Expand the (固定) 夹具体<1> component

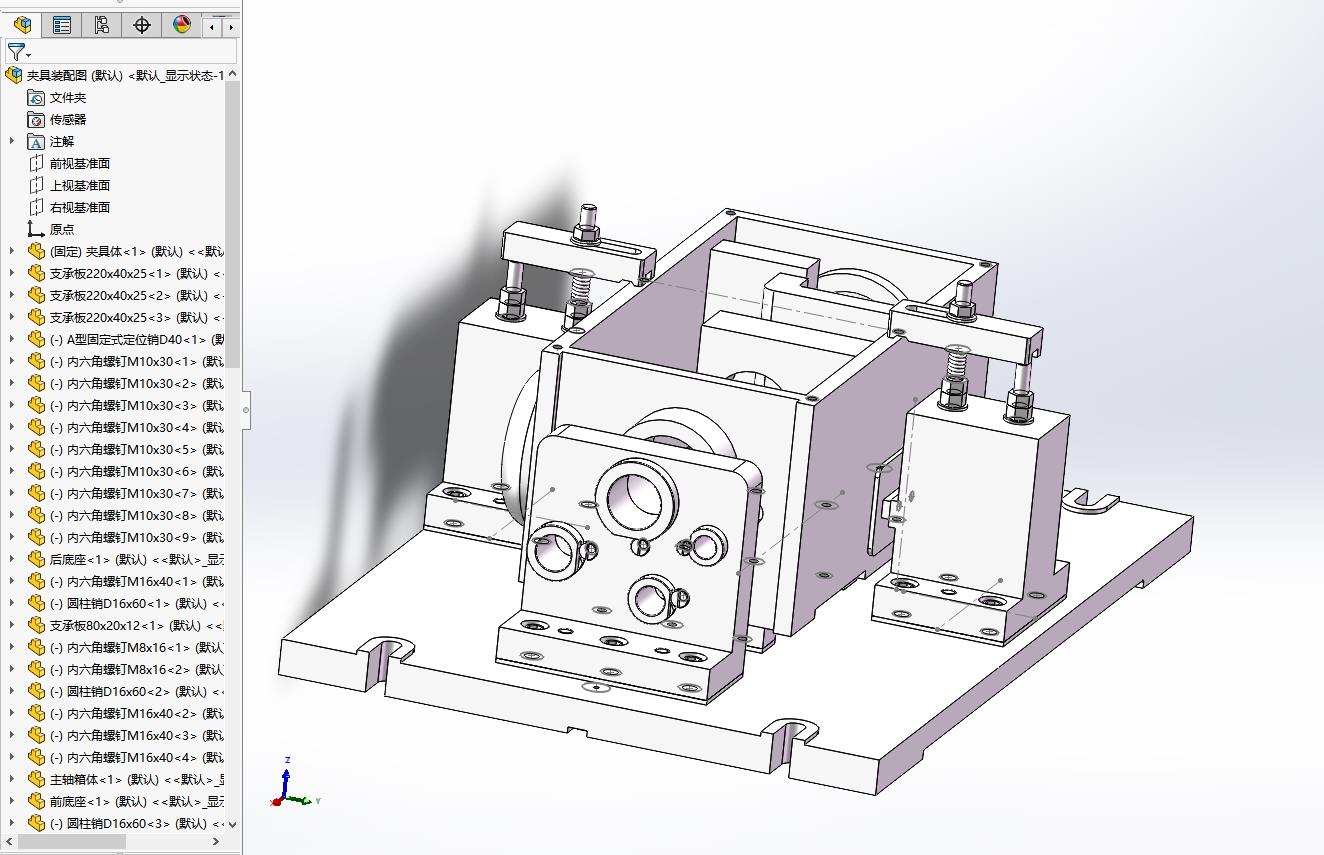[12, 251]
